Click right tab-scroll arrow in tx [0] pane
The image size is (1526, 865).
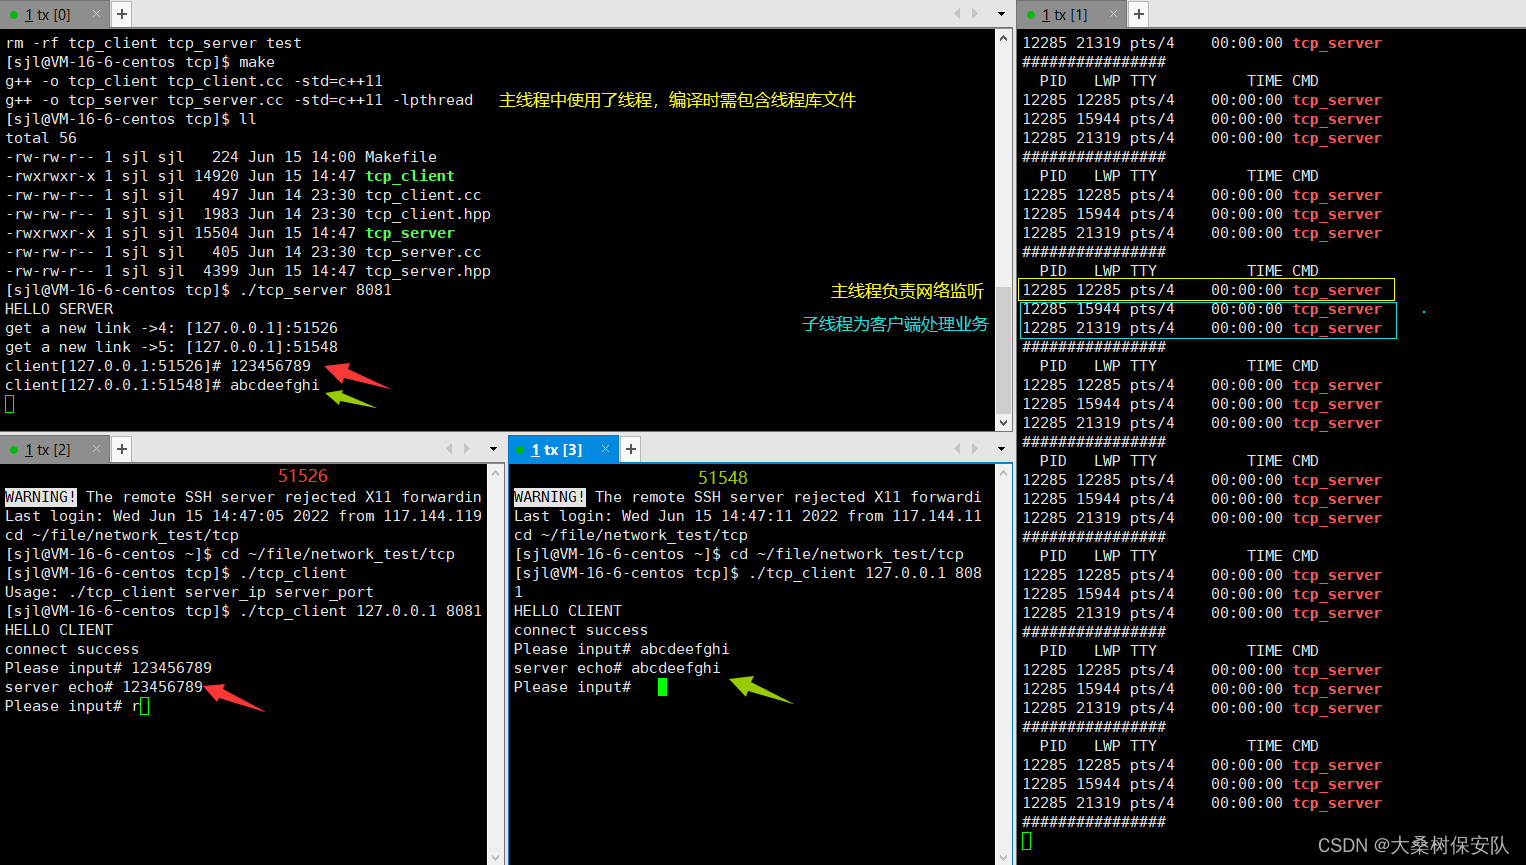coord(975,14)
